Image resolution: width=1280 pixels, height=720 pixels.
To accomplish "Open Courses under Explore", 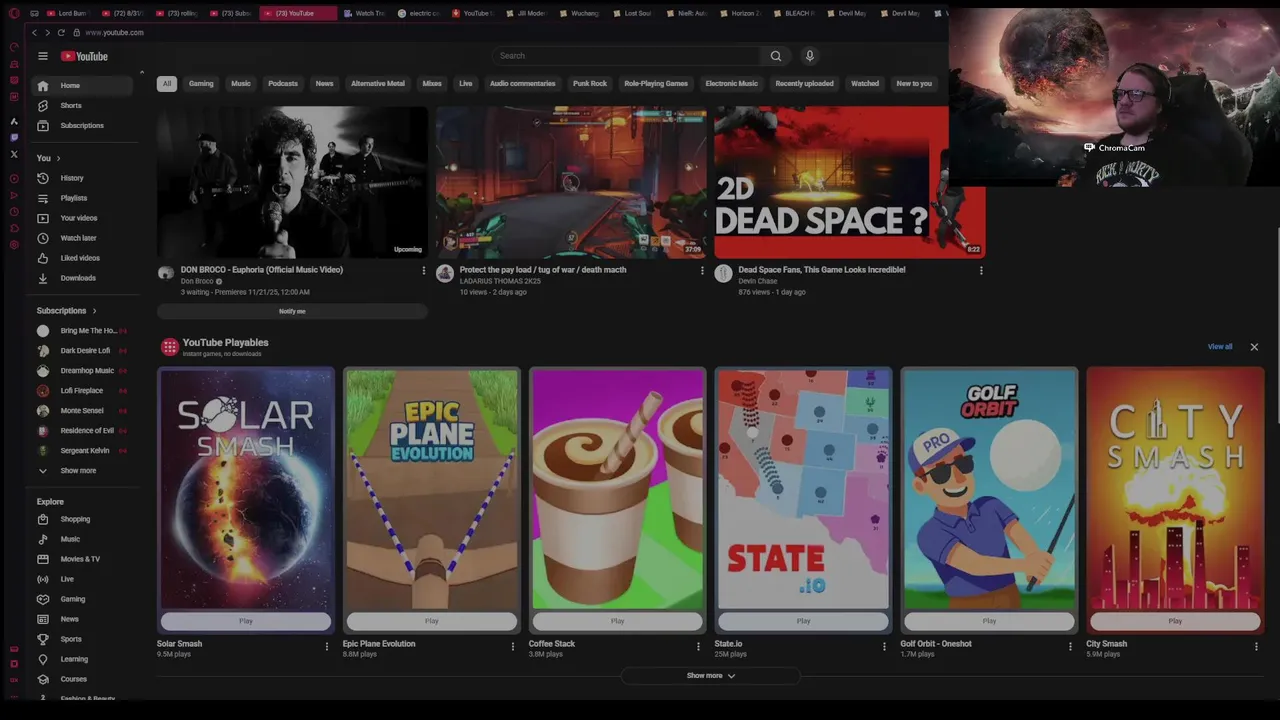I will [82, 679].
